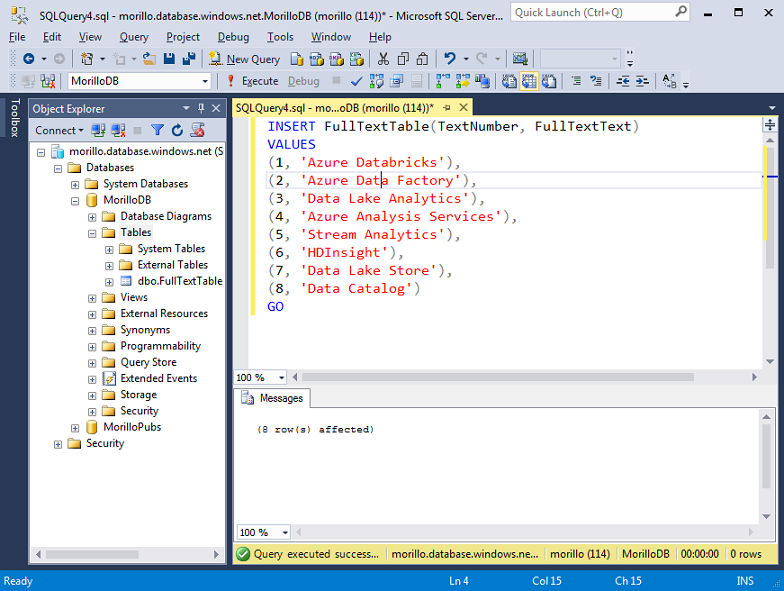784x591 pixels.
Task: Open the Messages pane zoom dropdown
Action: [x=285, y=532]
